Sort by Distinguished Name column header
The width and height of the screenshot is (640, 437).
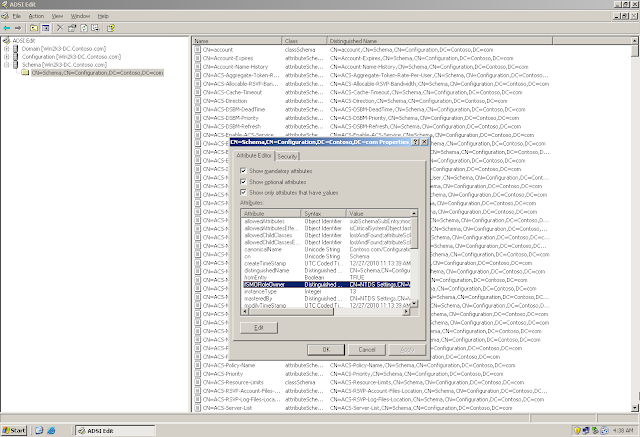point(440,41)
